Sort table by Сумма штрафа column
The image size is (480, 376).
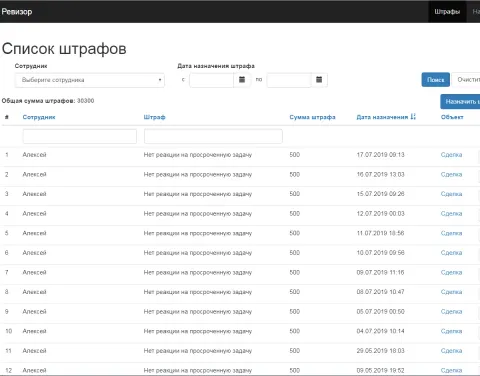[x=312, y=117]
